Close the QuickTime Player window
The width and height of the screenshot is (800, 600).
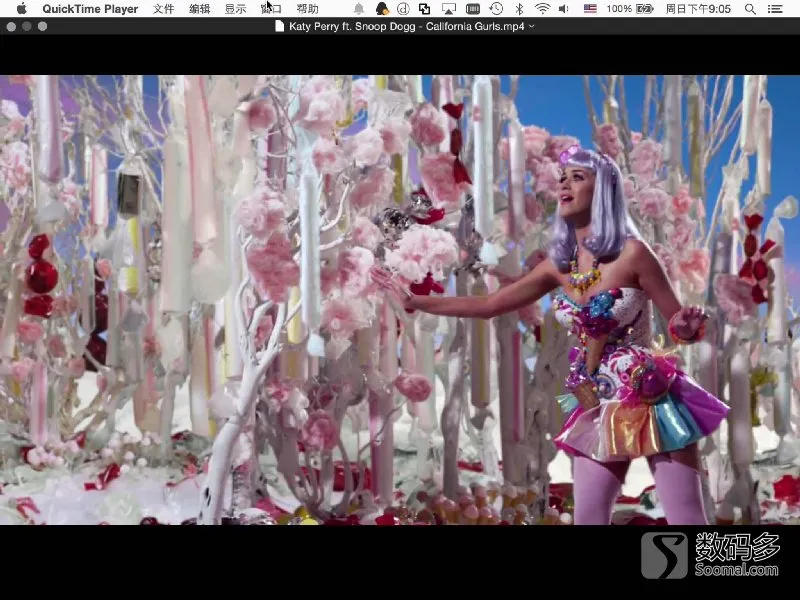tap(11, 27)
